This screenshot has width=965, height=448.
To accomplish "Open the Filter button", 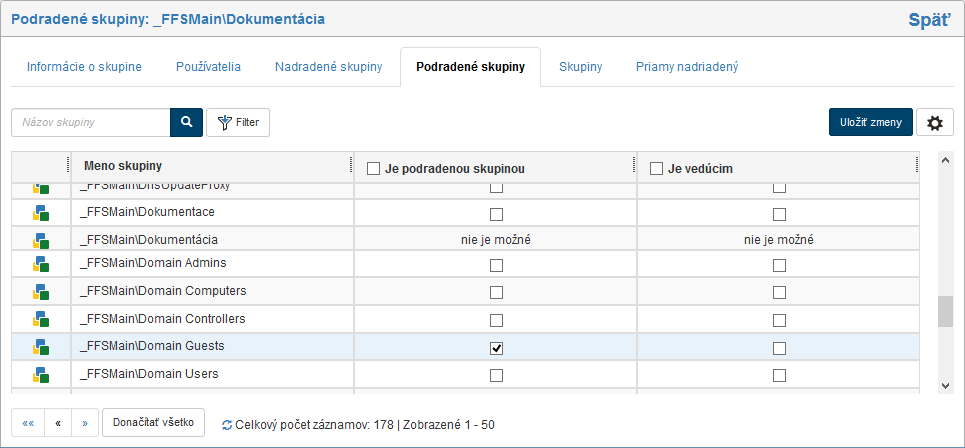I will pos(238,122).
